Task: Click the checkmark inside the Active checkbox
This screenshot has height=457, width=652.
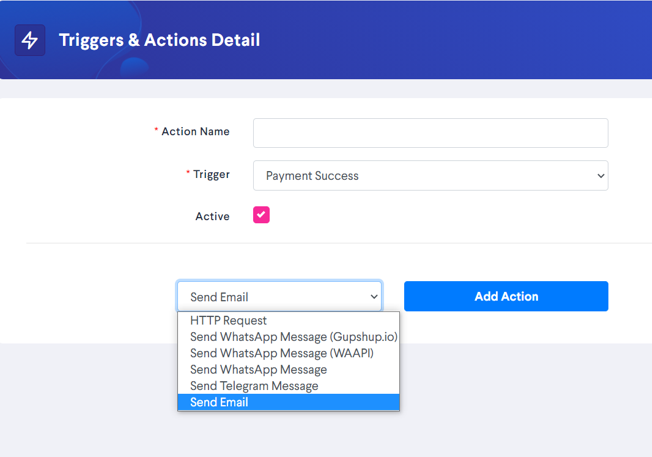Action: pyautogui.click(x=261, y=215)
